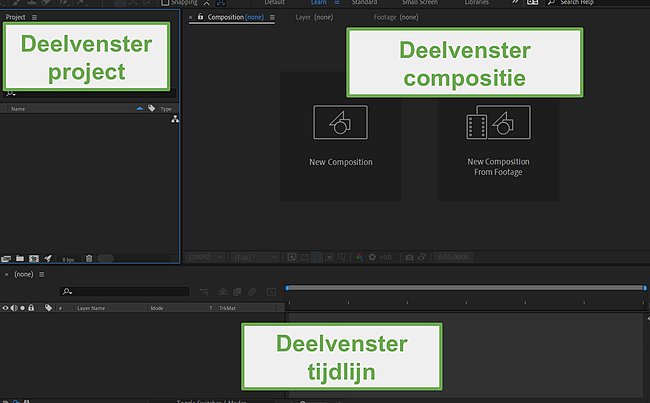The width and height of the screenshot is (650, 403).
Task: Toggle hide shy layers in timeline
Action: (223, 292)
